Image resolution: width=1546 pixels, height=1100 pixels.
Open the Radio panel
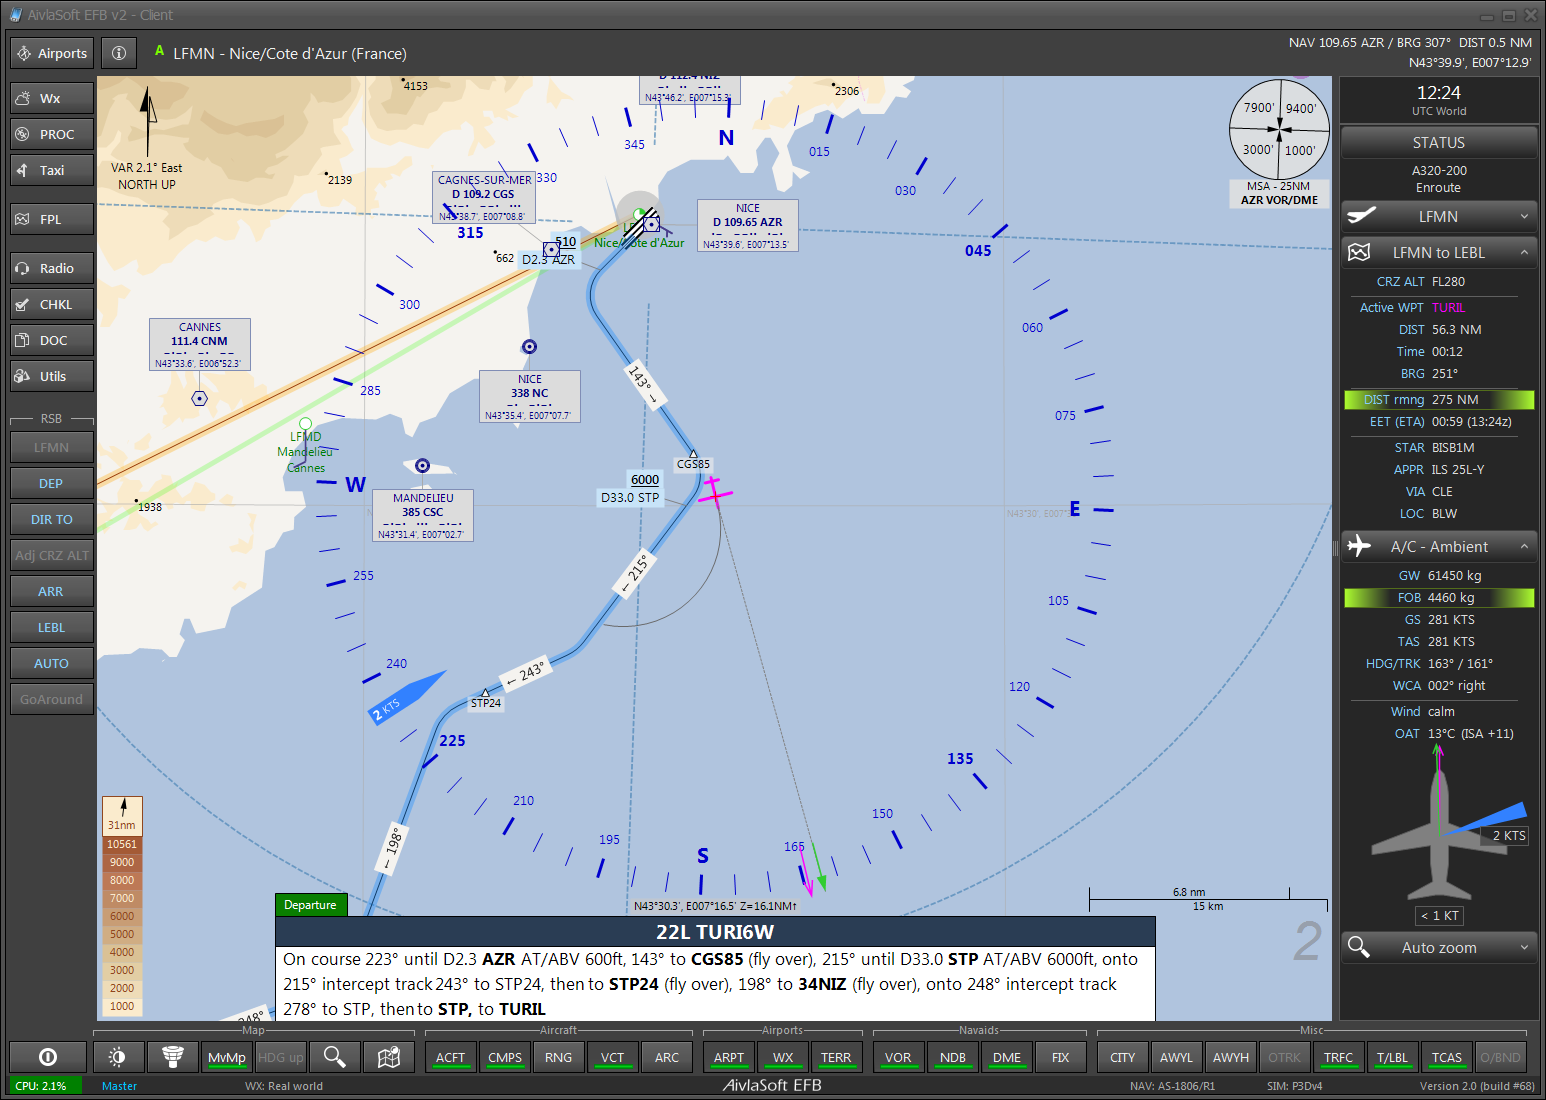click(x=52, y=268)
